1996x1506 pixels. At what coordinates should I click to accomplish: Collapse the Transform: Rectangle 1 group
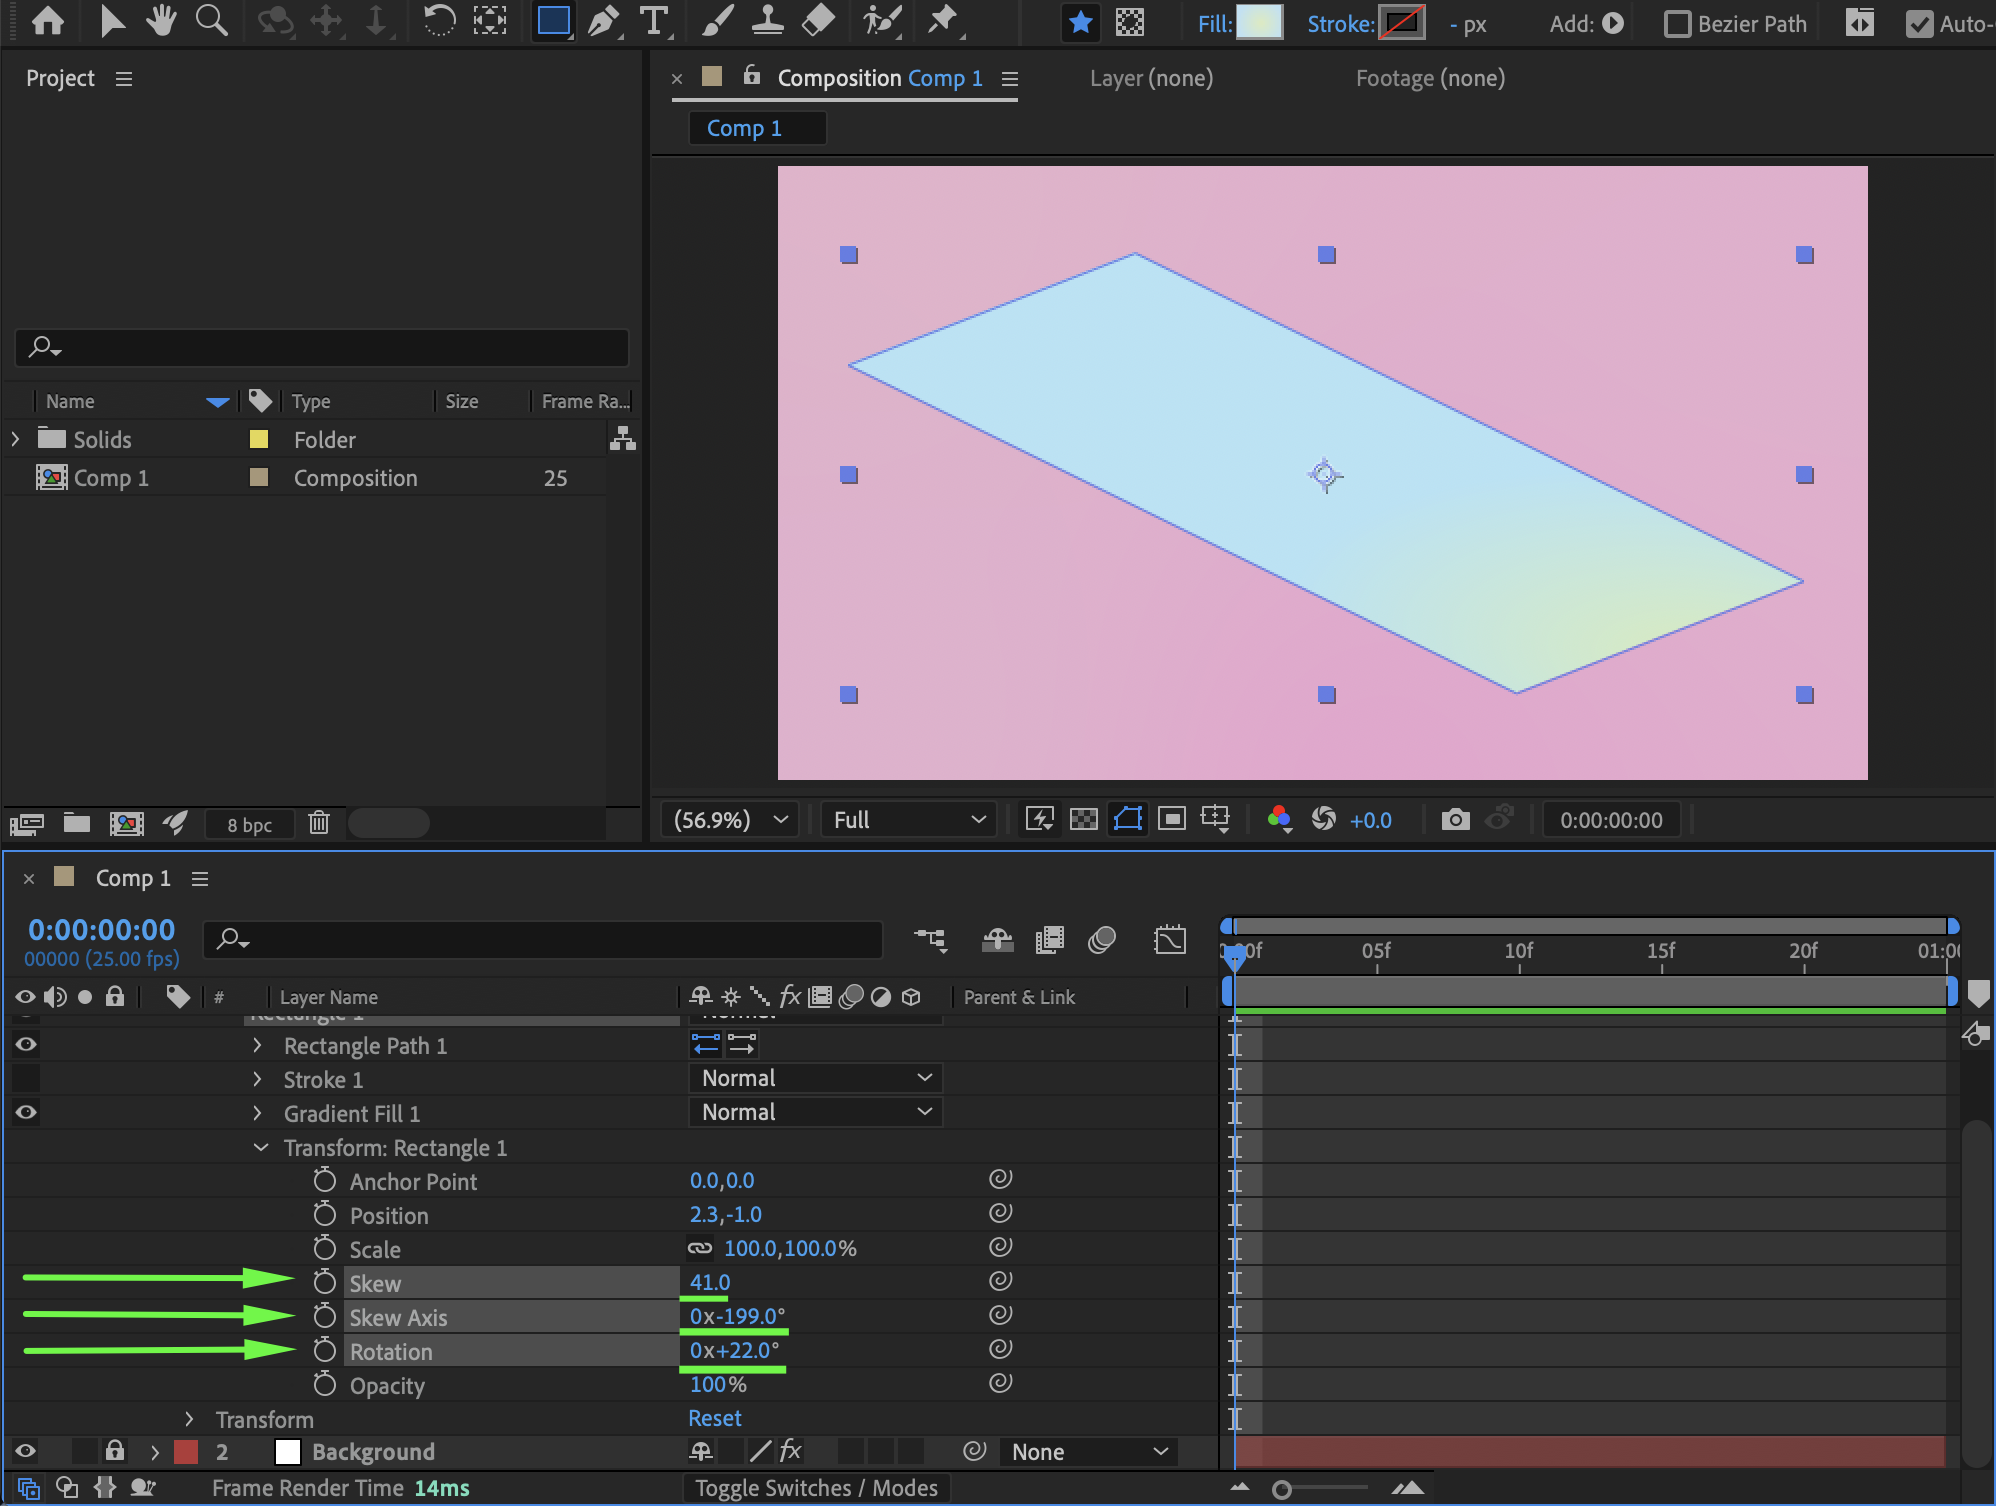[261, 1147]
